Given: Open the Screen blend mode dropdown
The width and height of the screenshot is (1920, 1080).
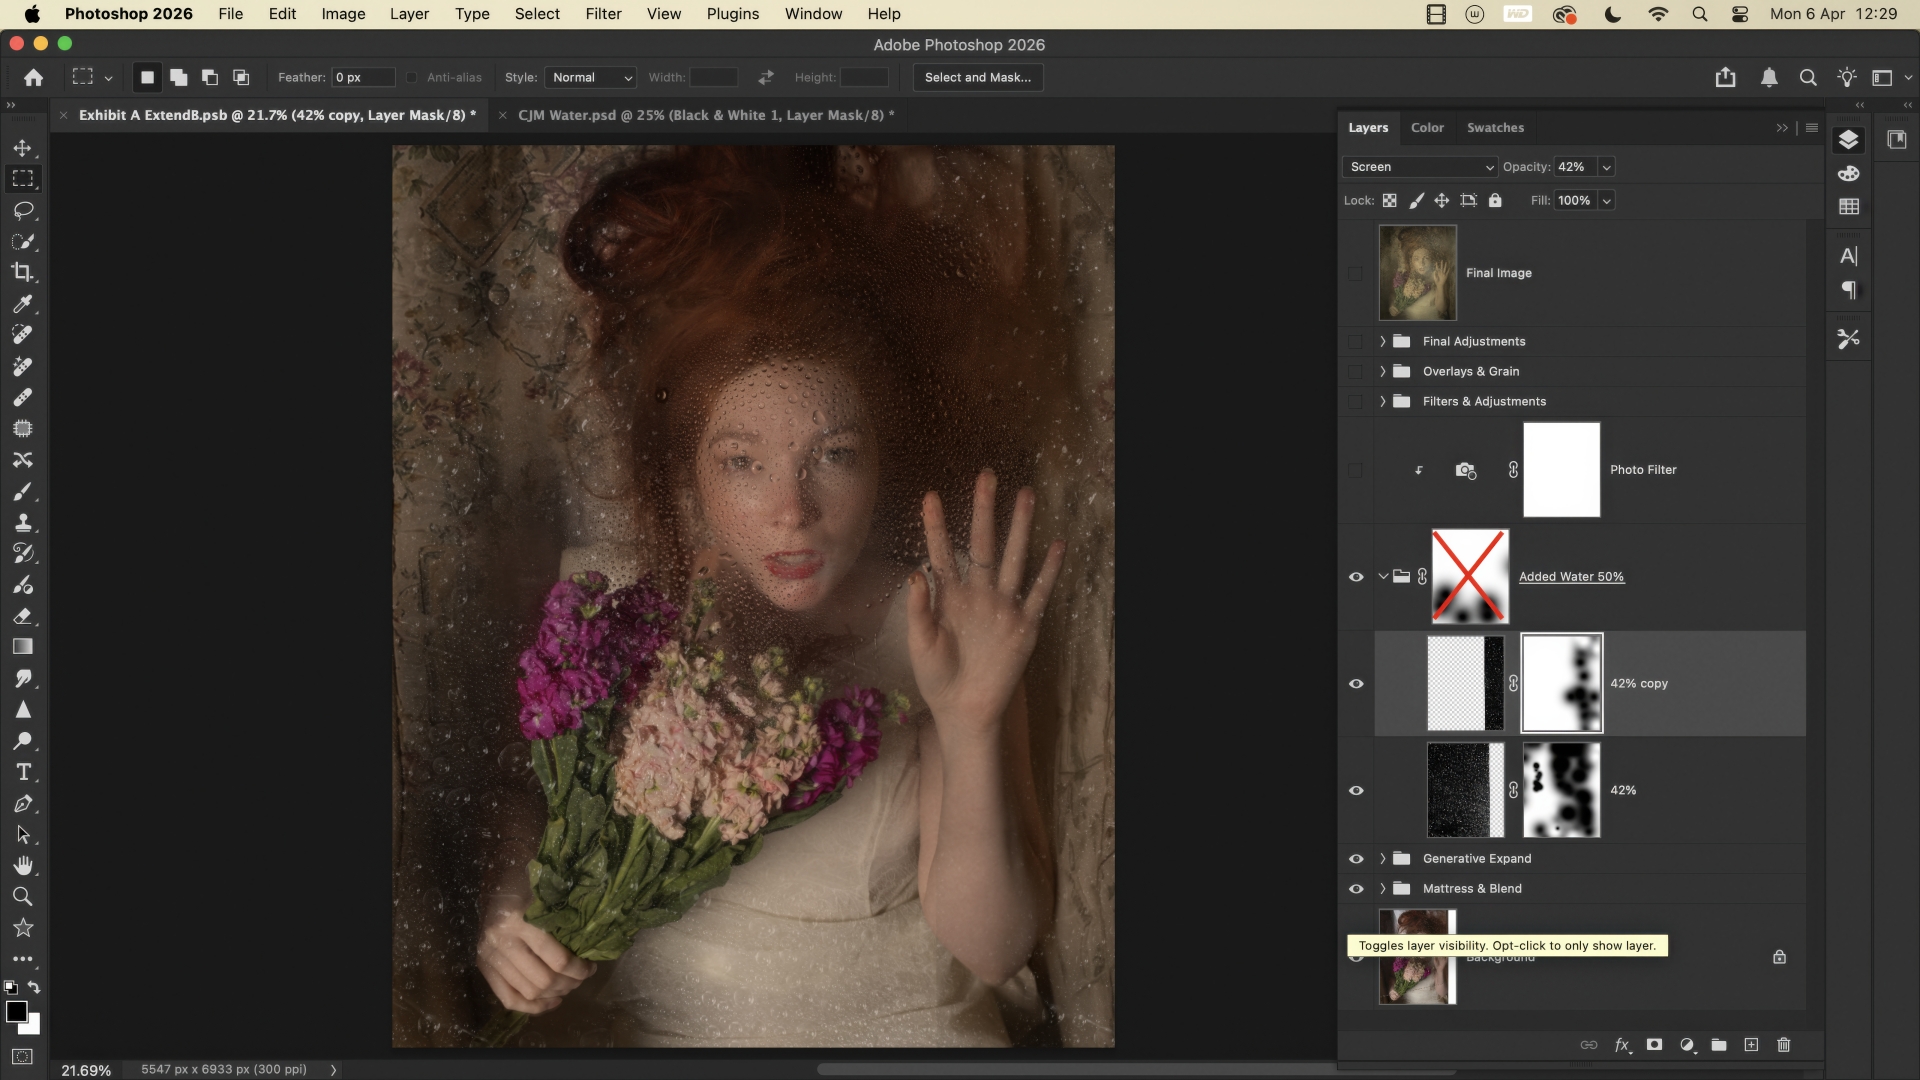Looking at the screenshot, I should click(x=1419, y=167).
